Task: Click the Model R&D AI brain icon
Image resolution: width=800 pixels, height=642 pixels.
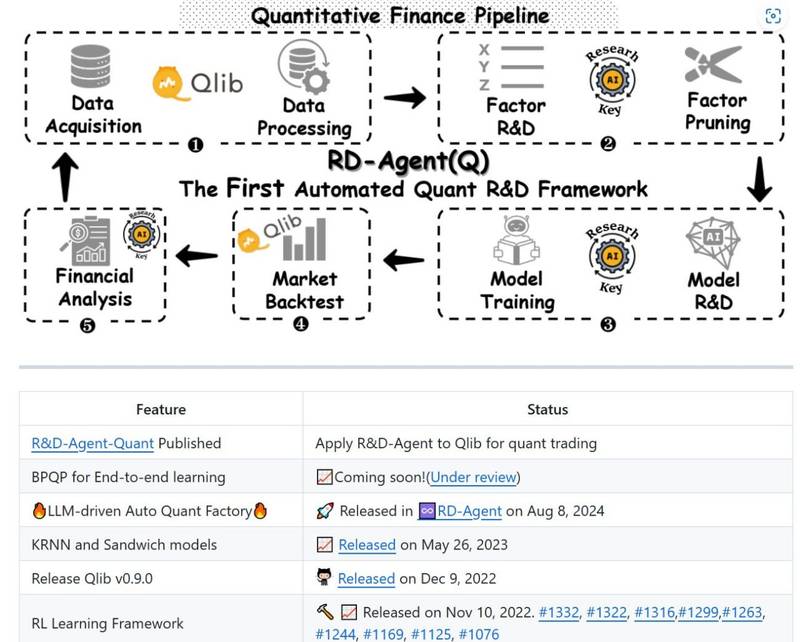Action: pos(713,242)
